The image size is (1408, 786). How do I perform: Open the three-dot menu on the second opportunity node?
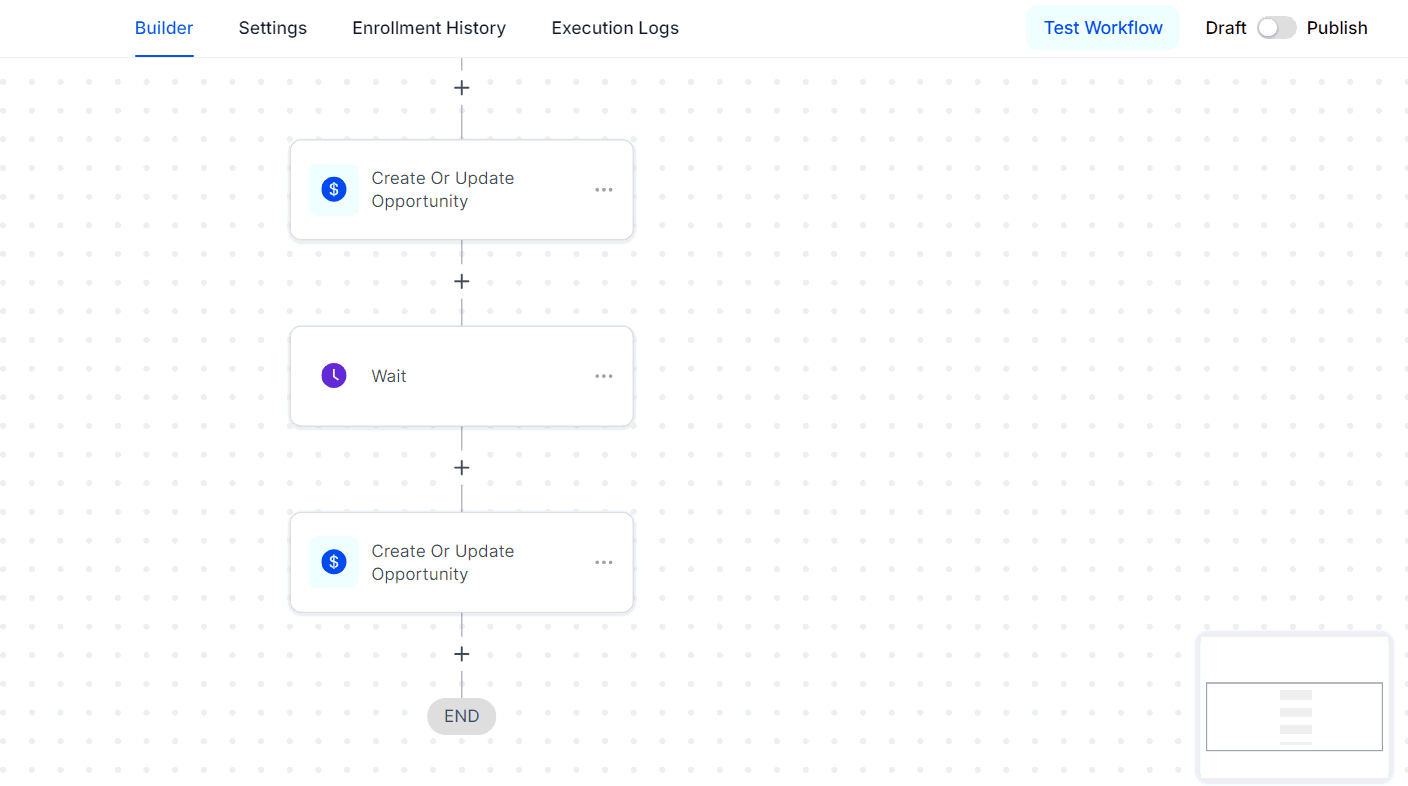click(x=603, y=562)
